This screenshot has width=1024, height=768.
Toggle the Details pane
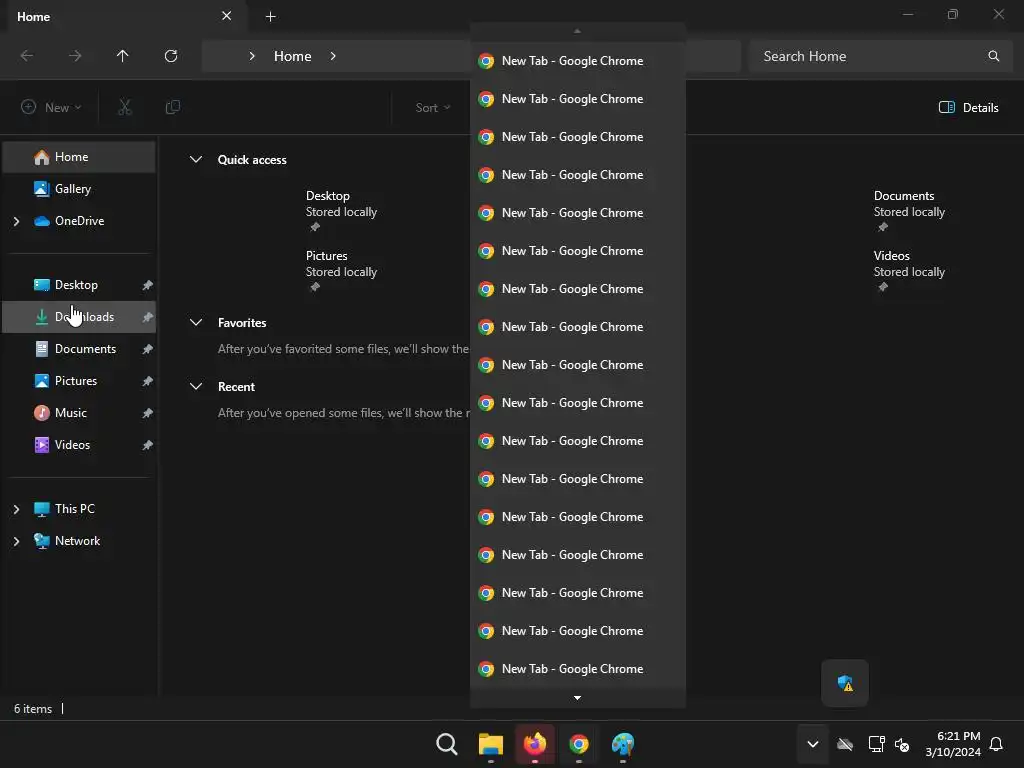pyautogui.click(x=968, y=107)
